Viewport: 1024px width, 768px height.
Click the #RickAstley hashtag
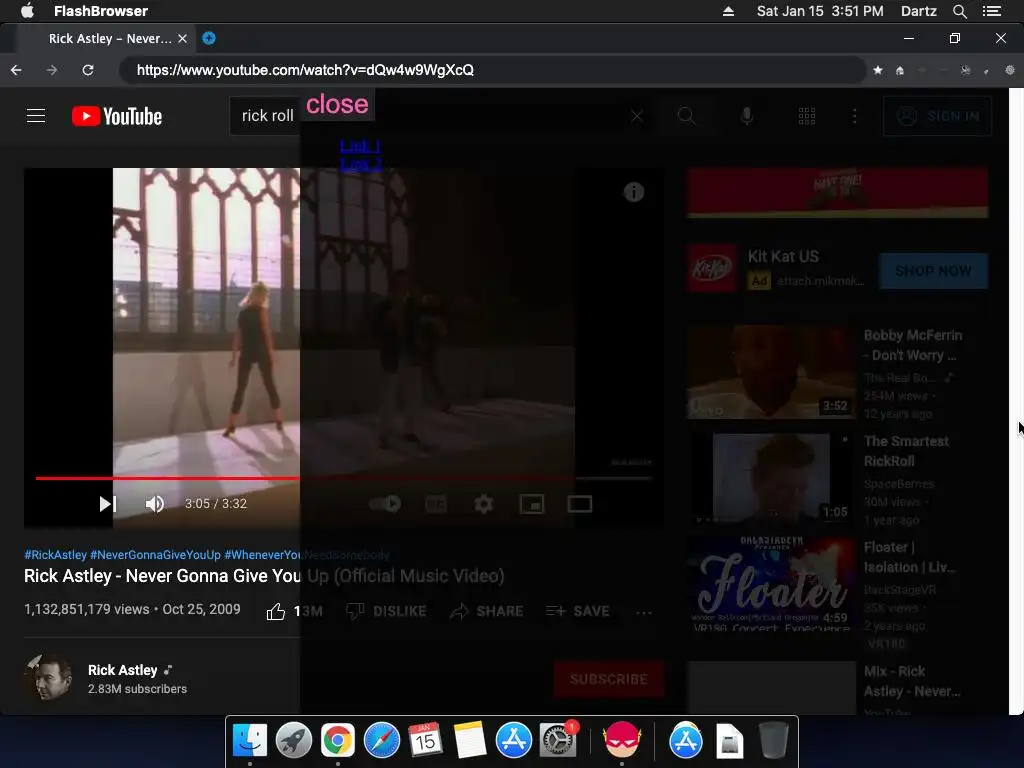tap(56, 554)
